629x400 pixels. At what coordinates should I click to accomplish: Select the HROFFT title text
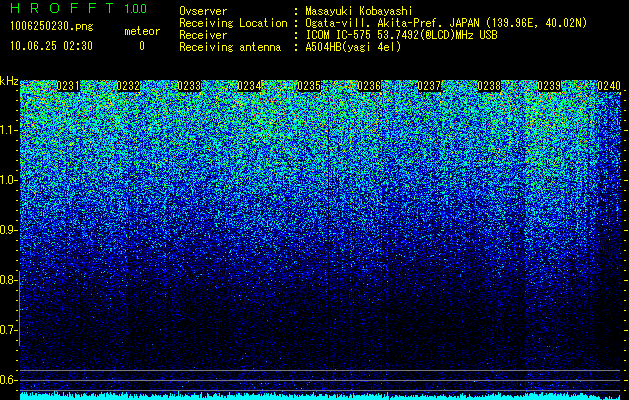click(62, 8)
